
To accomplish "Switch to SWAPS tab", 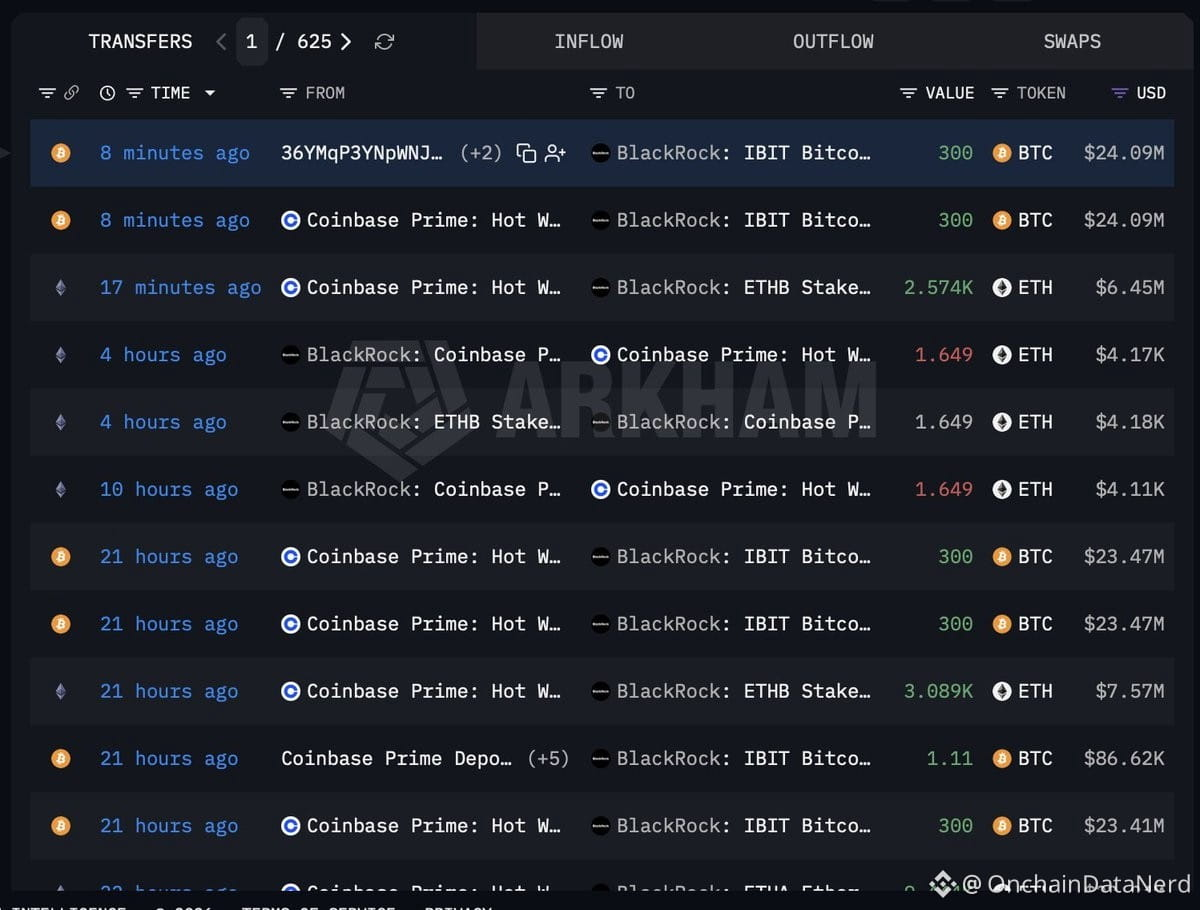I will click(x=1072, y=42).
